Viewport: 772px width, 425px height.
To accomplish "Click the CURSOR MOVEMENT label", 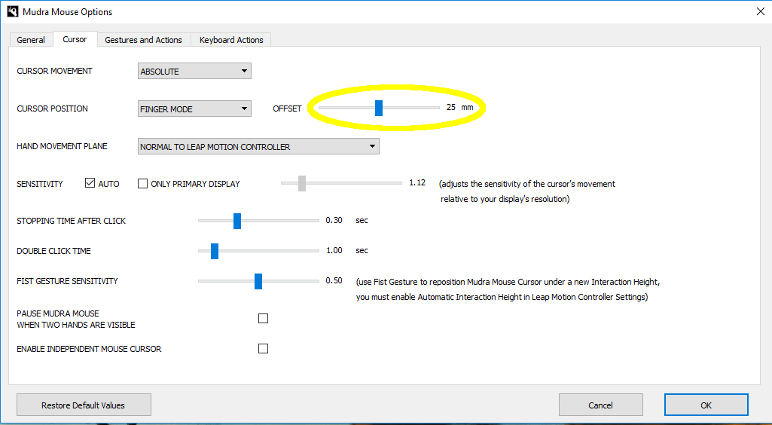I will pos(54,71).
